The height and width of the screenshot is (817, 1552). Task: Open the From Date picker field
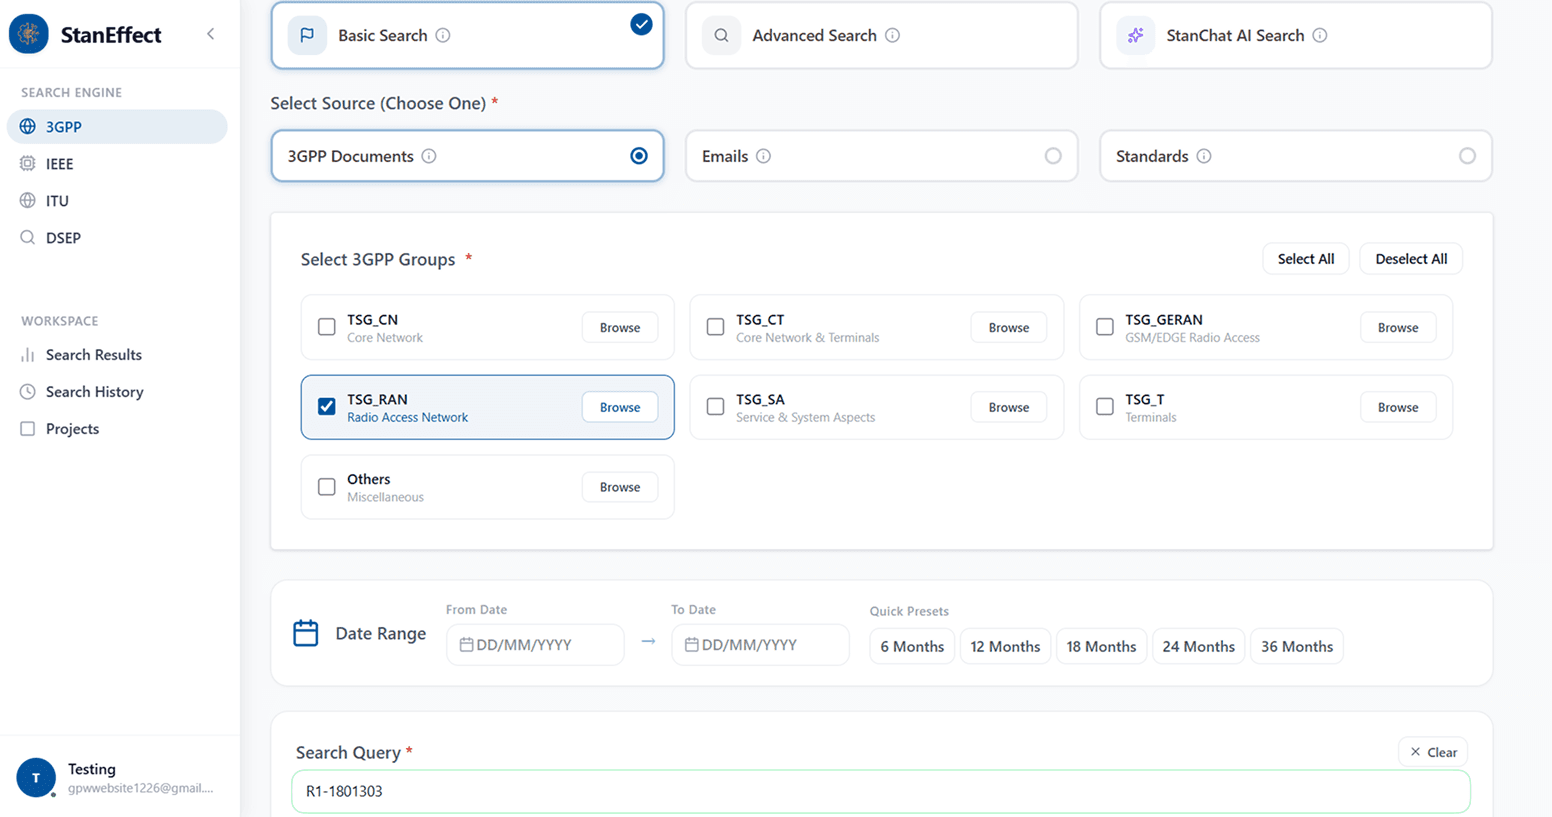(x=535, y=645)
